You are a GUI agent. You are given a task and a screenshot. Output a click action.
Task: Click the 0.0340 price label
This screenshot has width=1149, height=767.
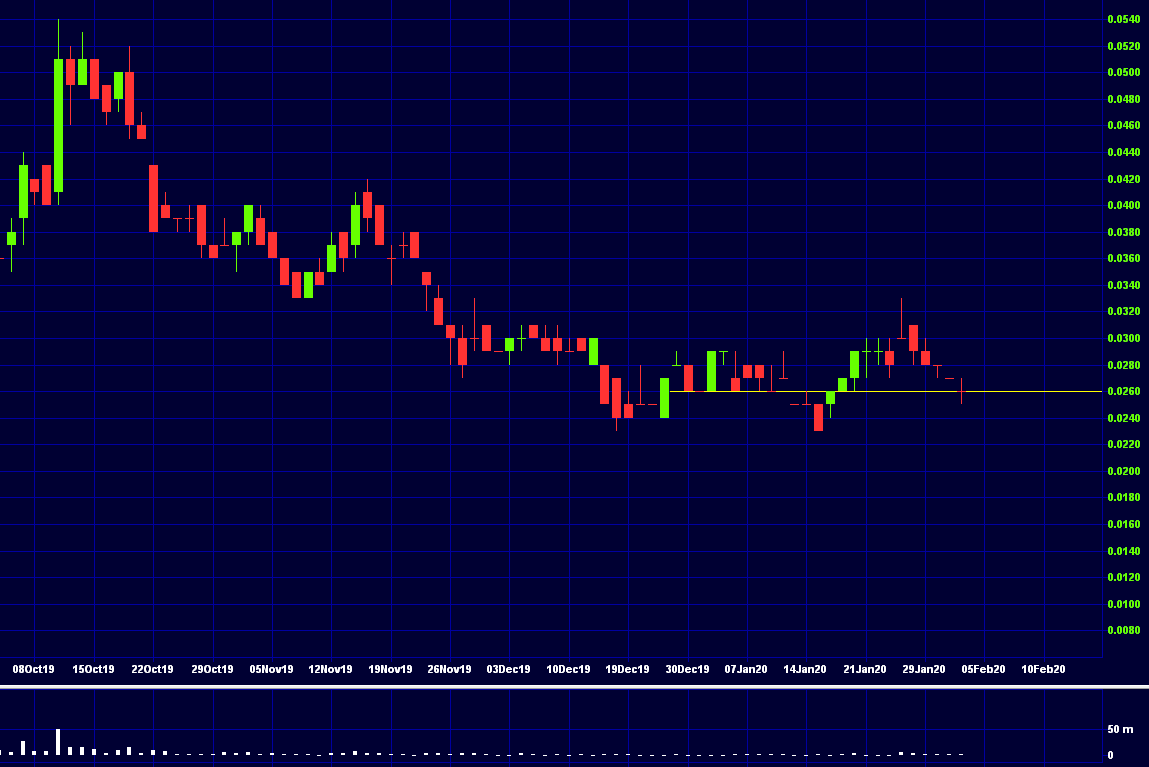(x=1123, y=286)
